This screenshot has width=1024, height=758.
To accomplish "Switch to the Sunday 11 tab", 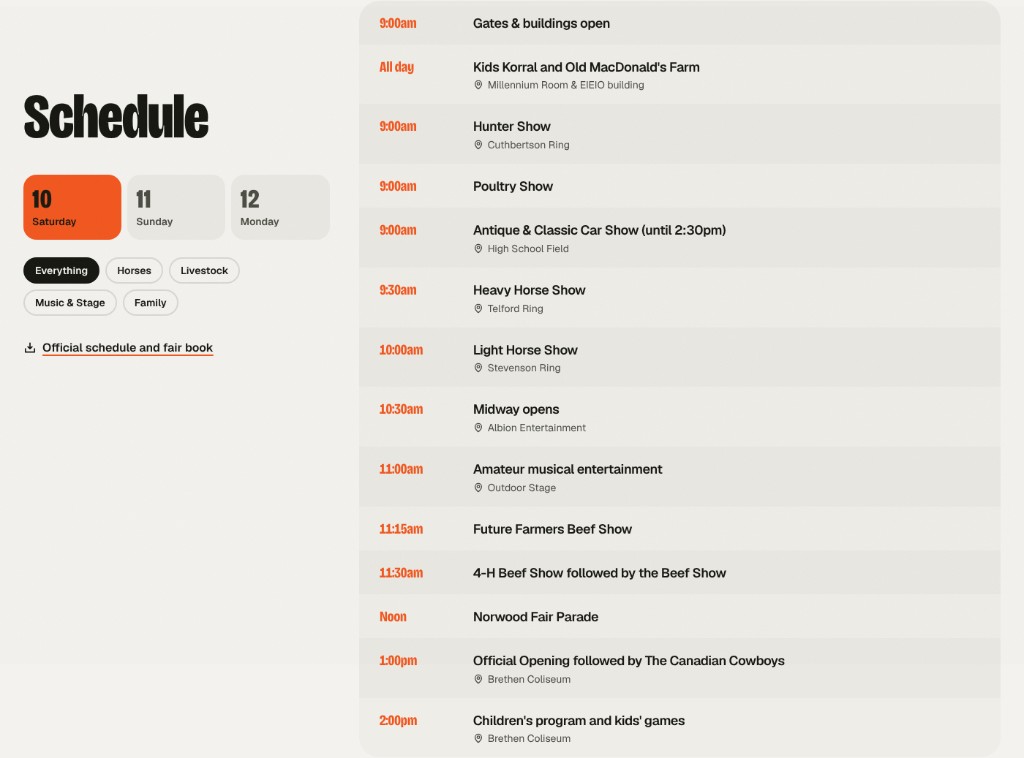I will click(176, 207).
